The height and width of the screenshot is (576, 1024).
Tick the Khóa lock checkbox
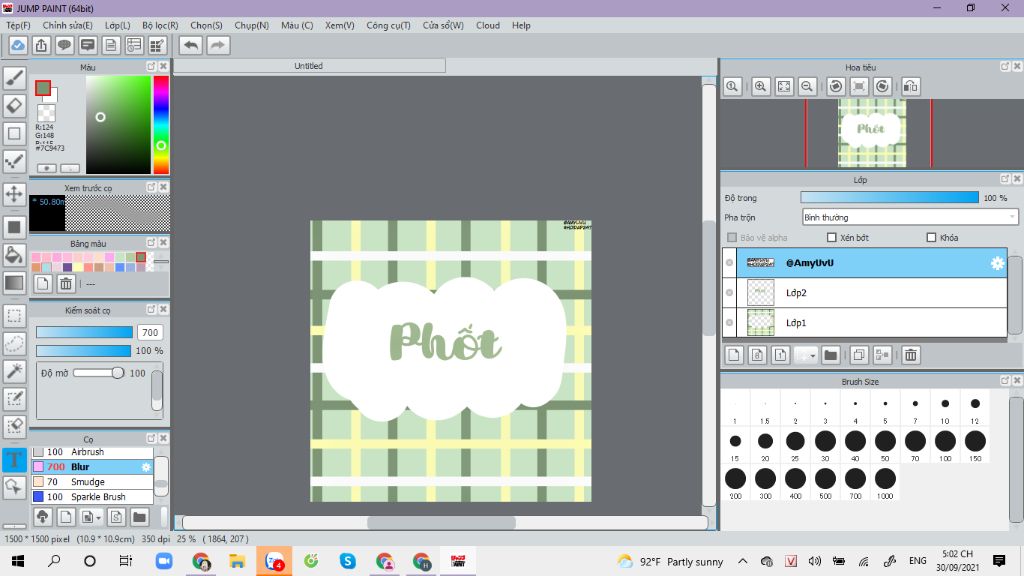coord(931,238)
